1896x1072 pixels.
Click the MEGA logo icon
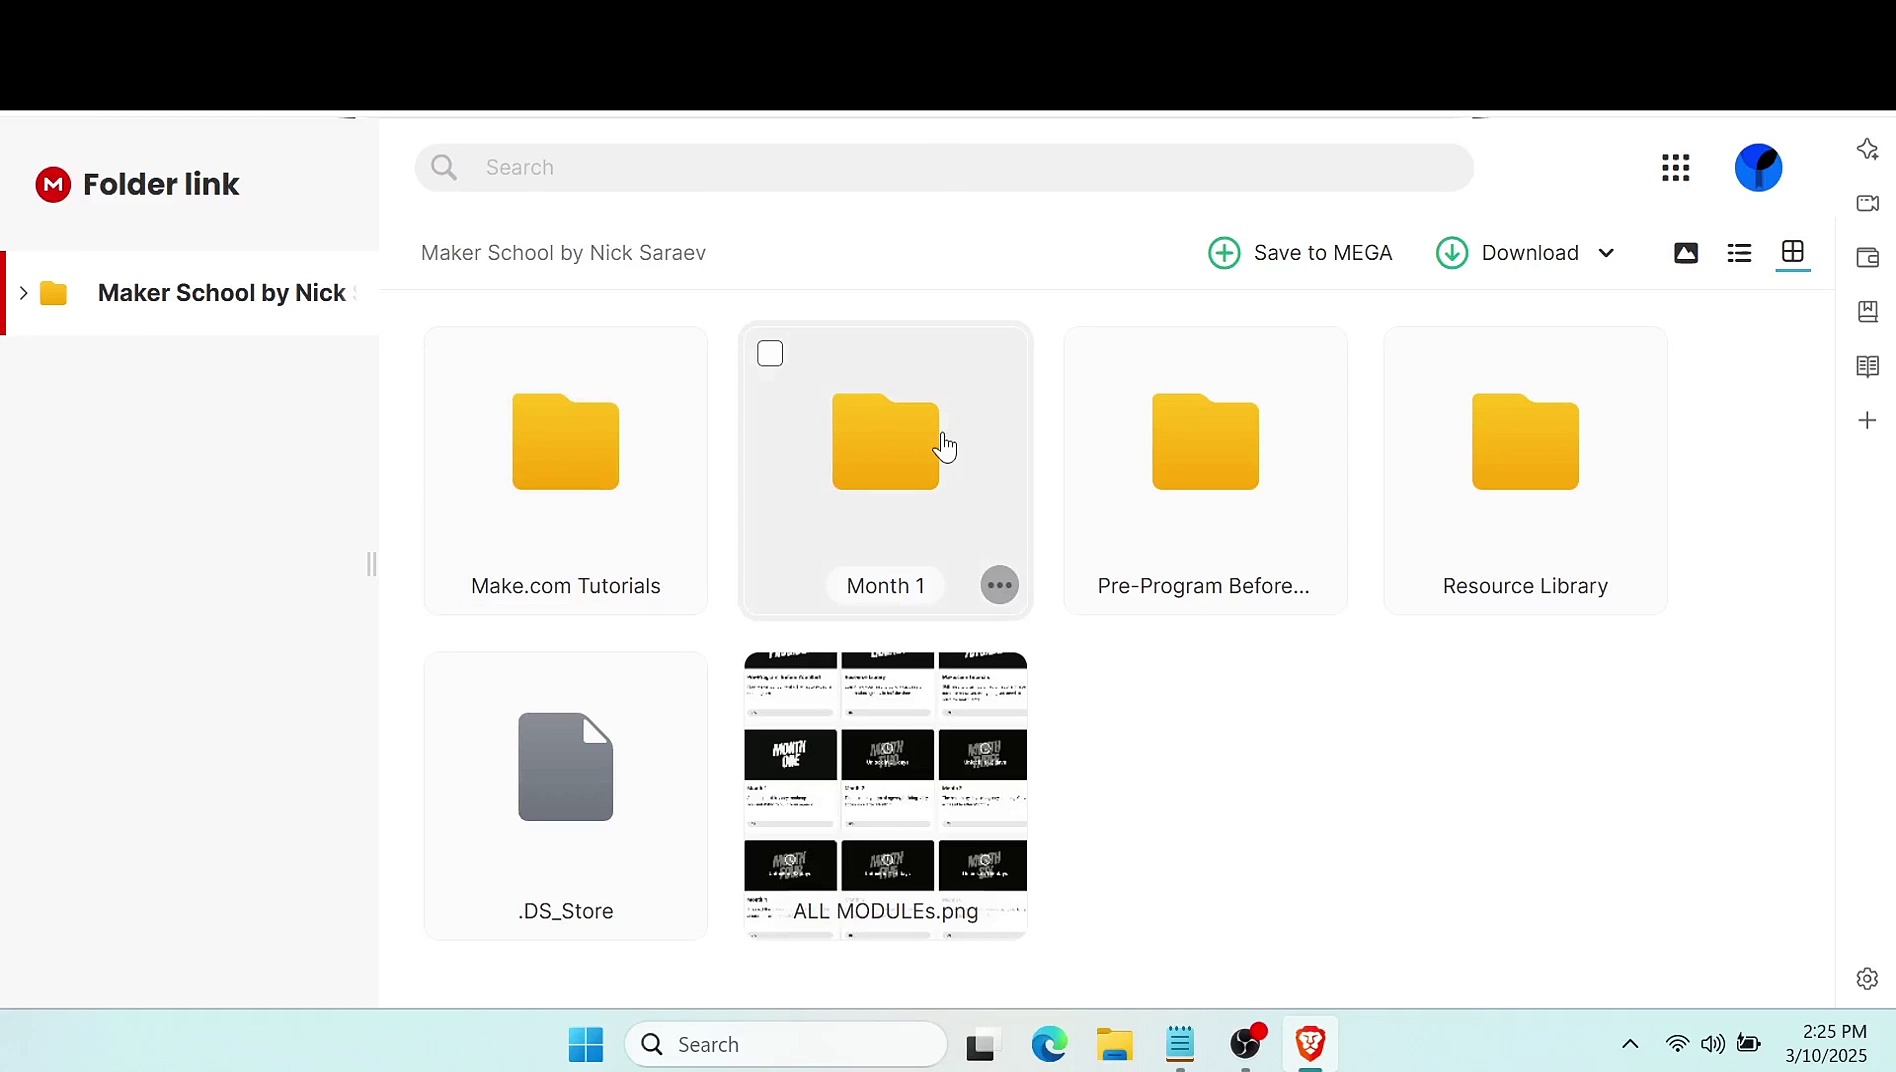pyautogui.click(x=53, y=185)
